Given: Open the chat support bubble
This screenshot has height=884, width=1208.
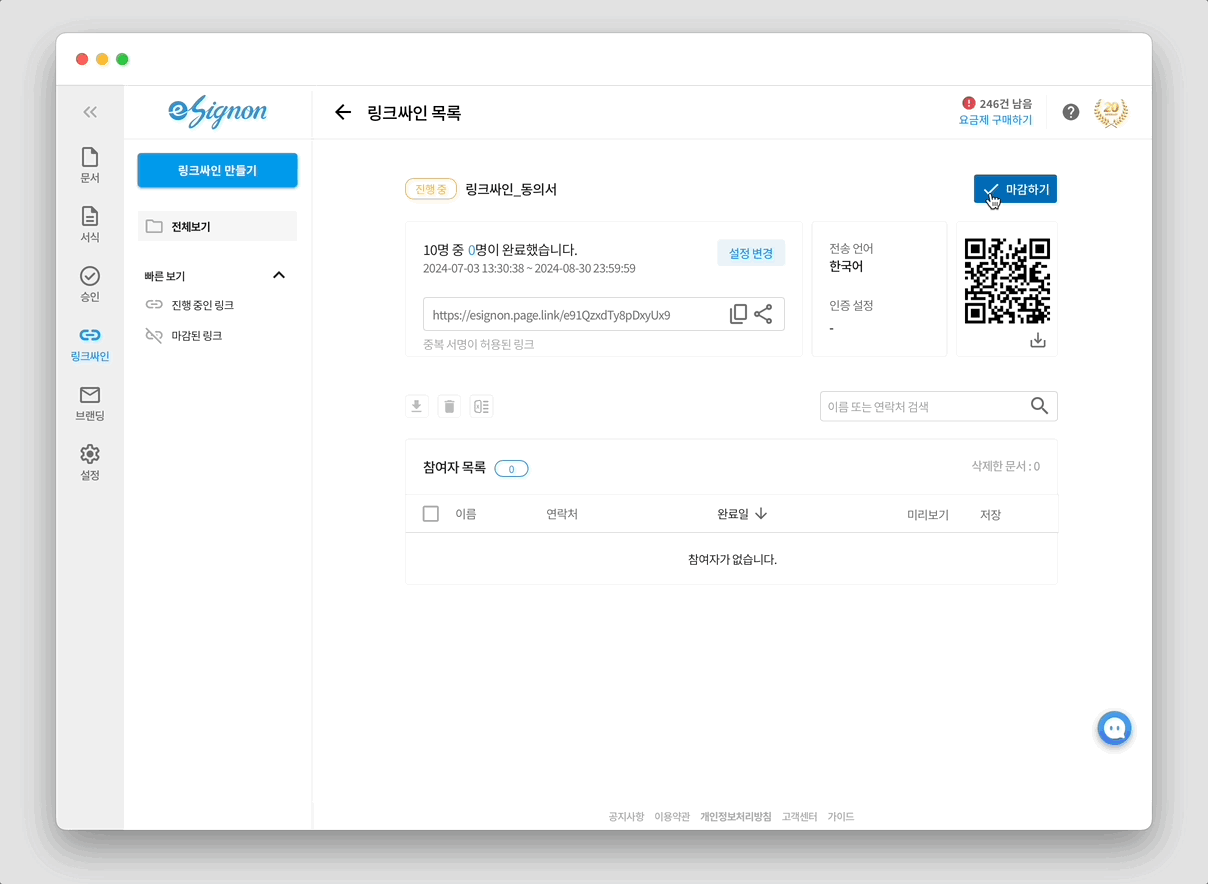Looking at the screenshot, I should pos(1113,728).
